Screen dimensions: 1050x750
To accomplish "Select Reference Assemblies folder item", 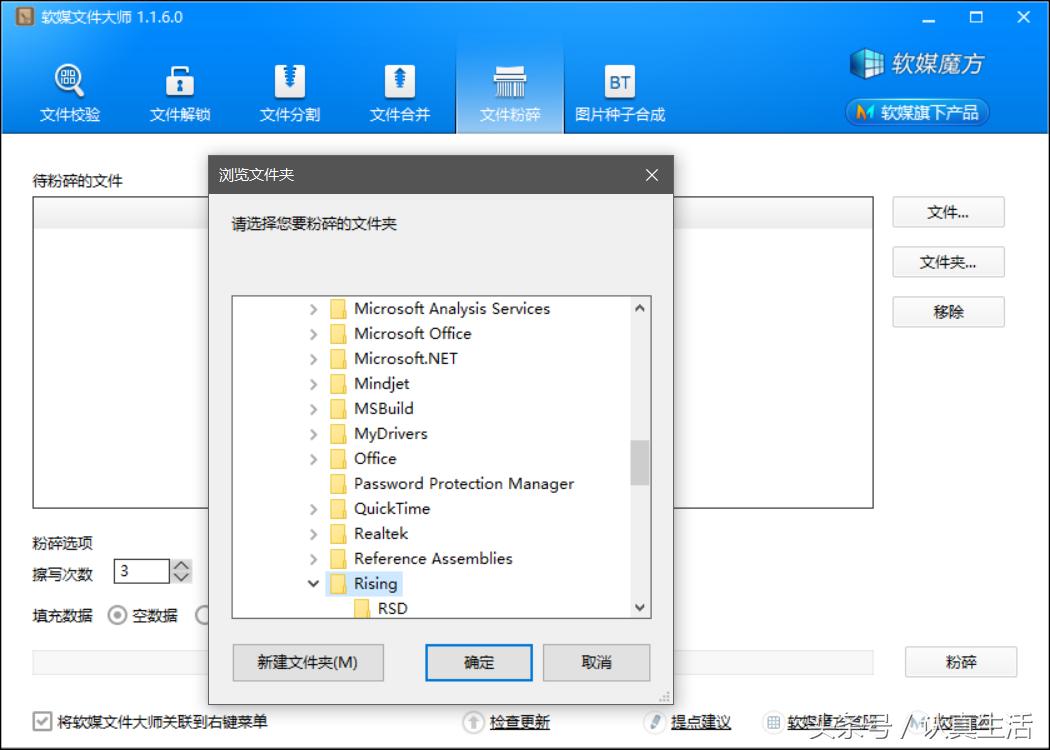I will click(x=422, y=558).
